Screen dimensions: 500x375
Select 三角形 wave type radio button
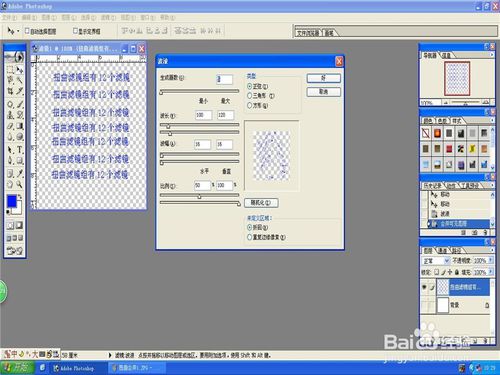[x=249, y=96]
